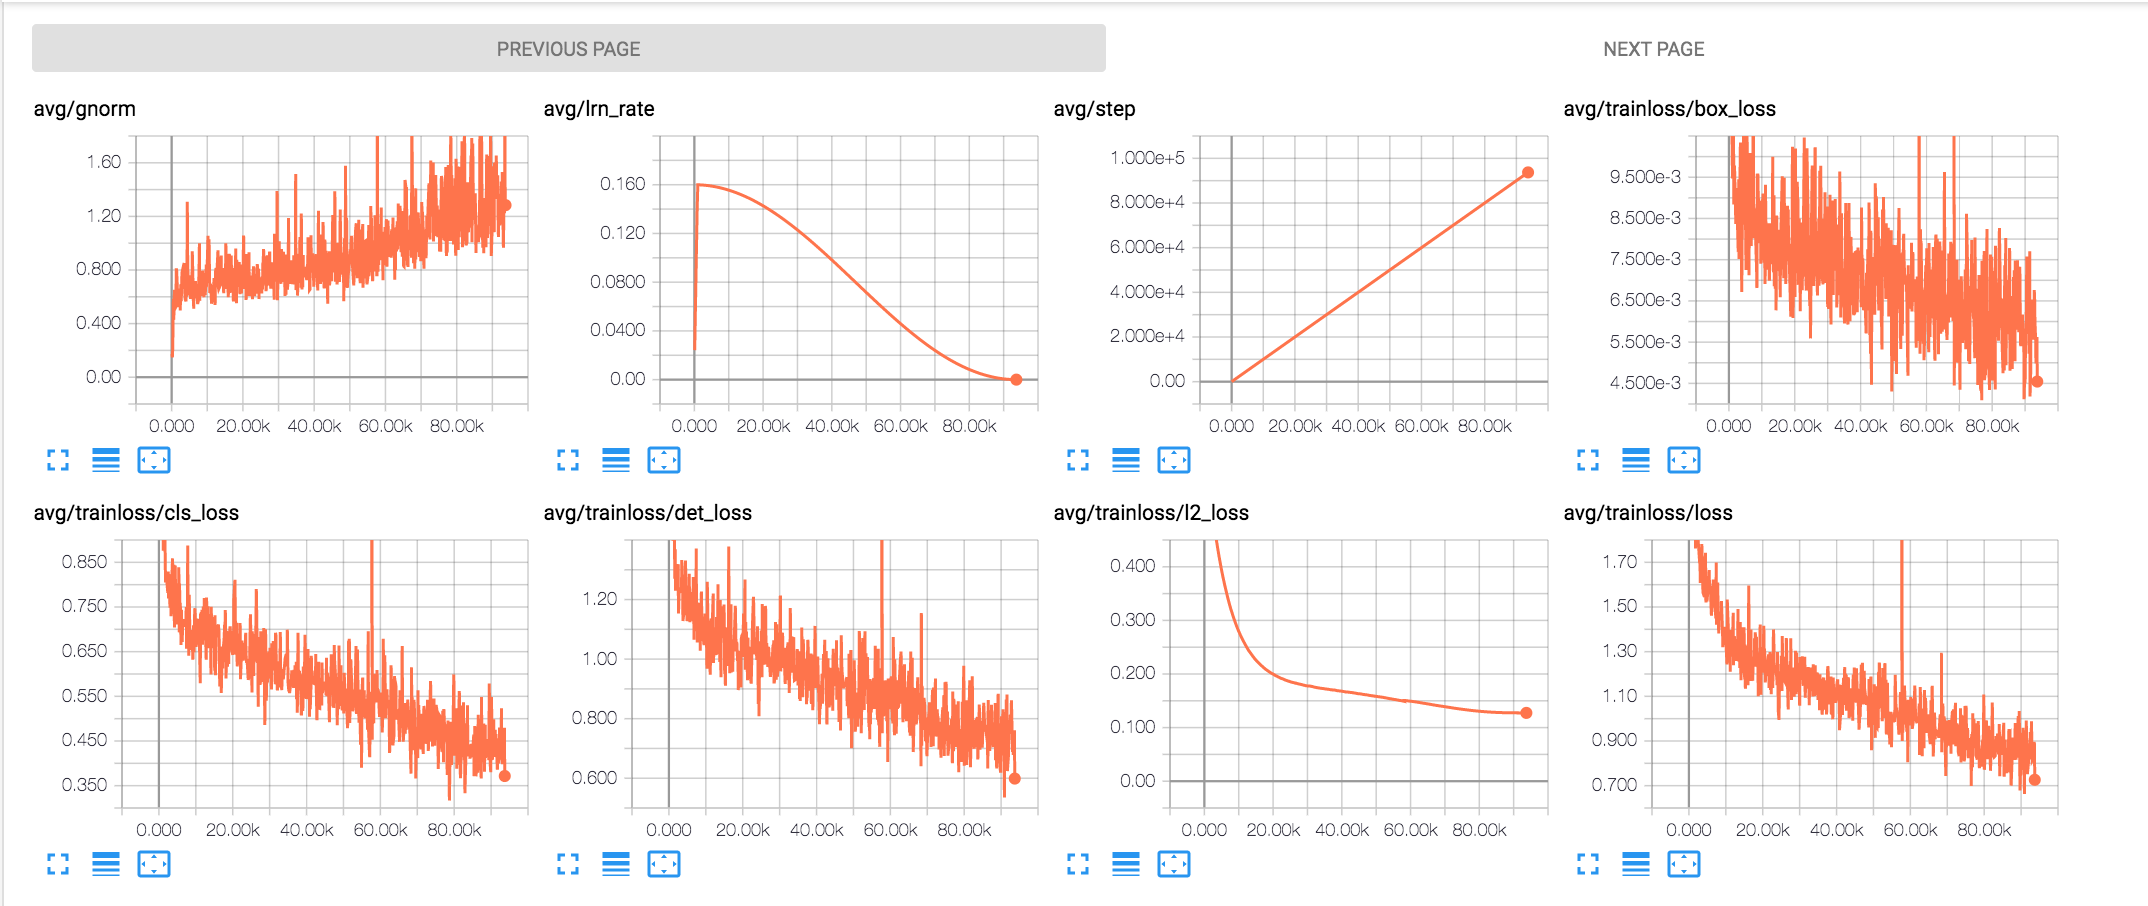Screen dimensions: 2148x906
Task: Maximize the avg/trainloss/box_loss chart
Action: point(1587,461)
